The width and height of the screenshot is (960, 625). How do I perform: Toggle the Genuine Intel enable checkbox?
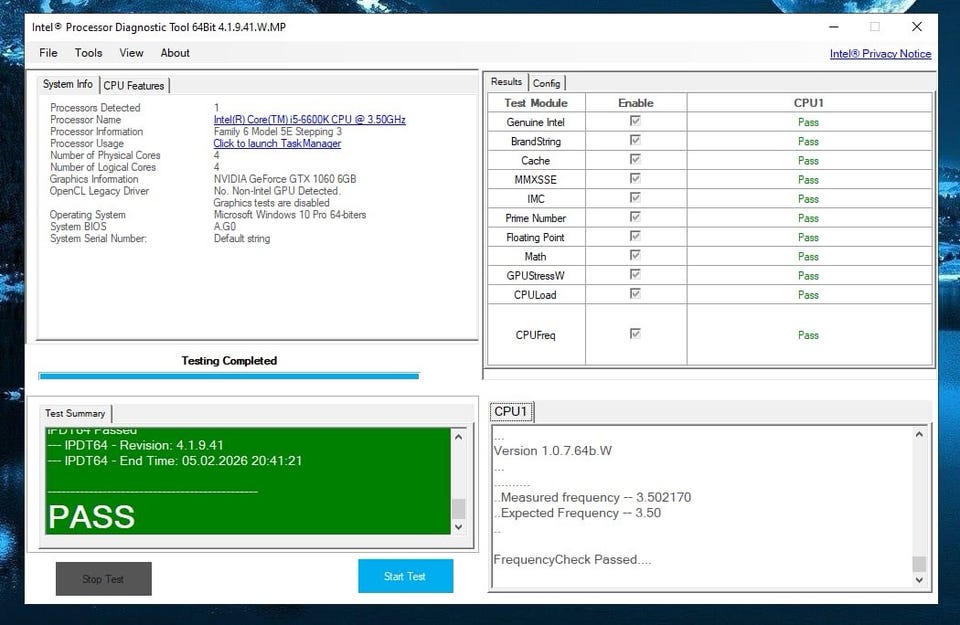635,122
